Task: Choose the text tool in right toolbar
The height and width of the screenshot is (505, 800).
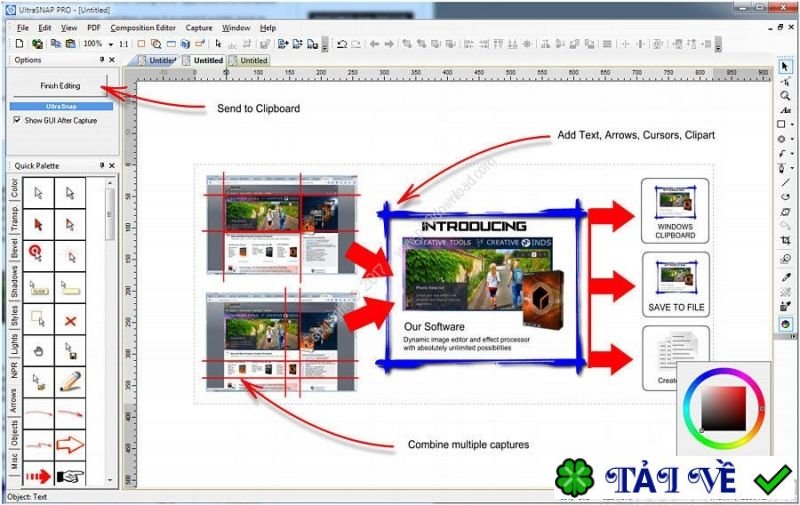Action: (785, 110)
